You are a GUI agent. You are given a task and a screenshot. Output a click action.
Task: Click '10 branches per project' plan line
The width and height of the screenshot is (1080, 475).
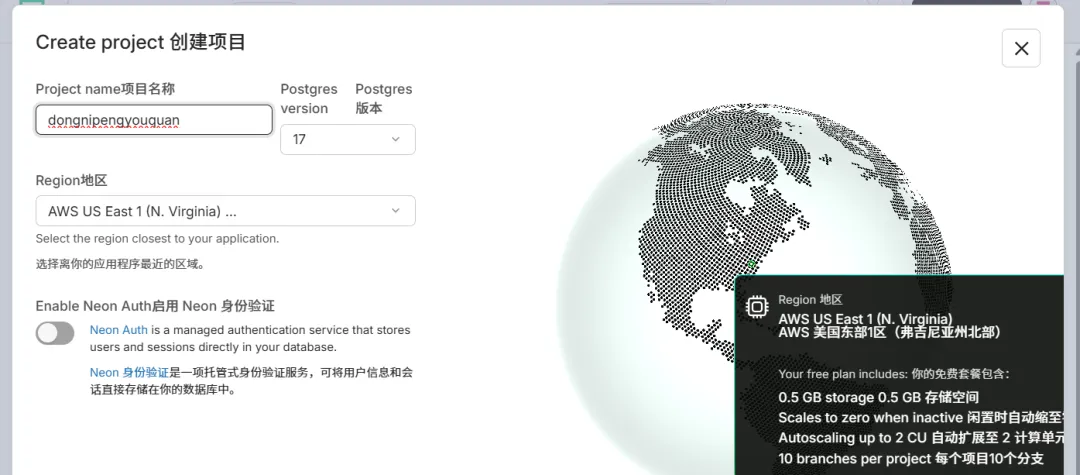tap(911, 458)
